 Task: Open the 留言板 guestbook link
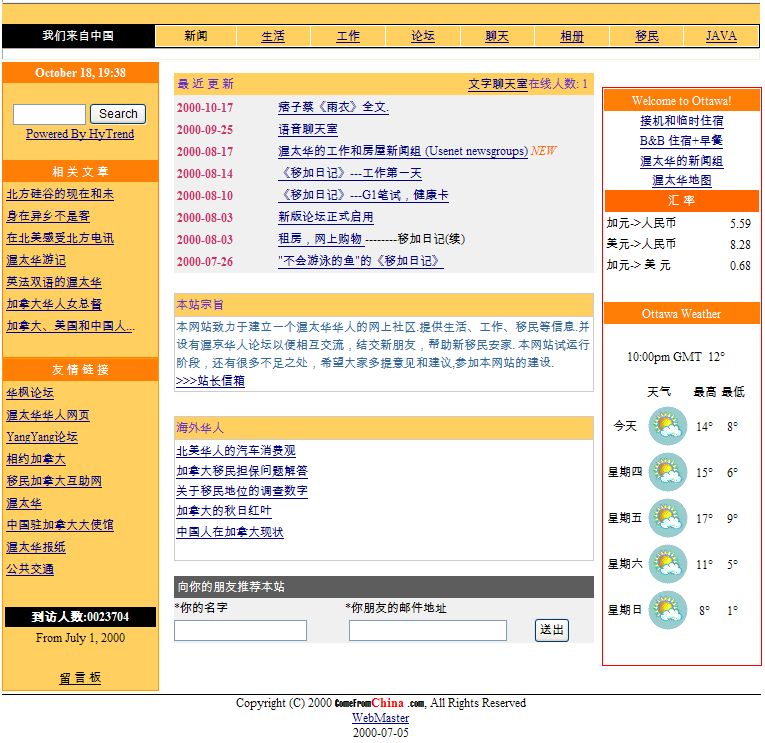(x=80, y=678)
